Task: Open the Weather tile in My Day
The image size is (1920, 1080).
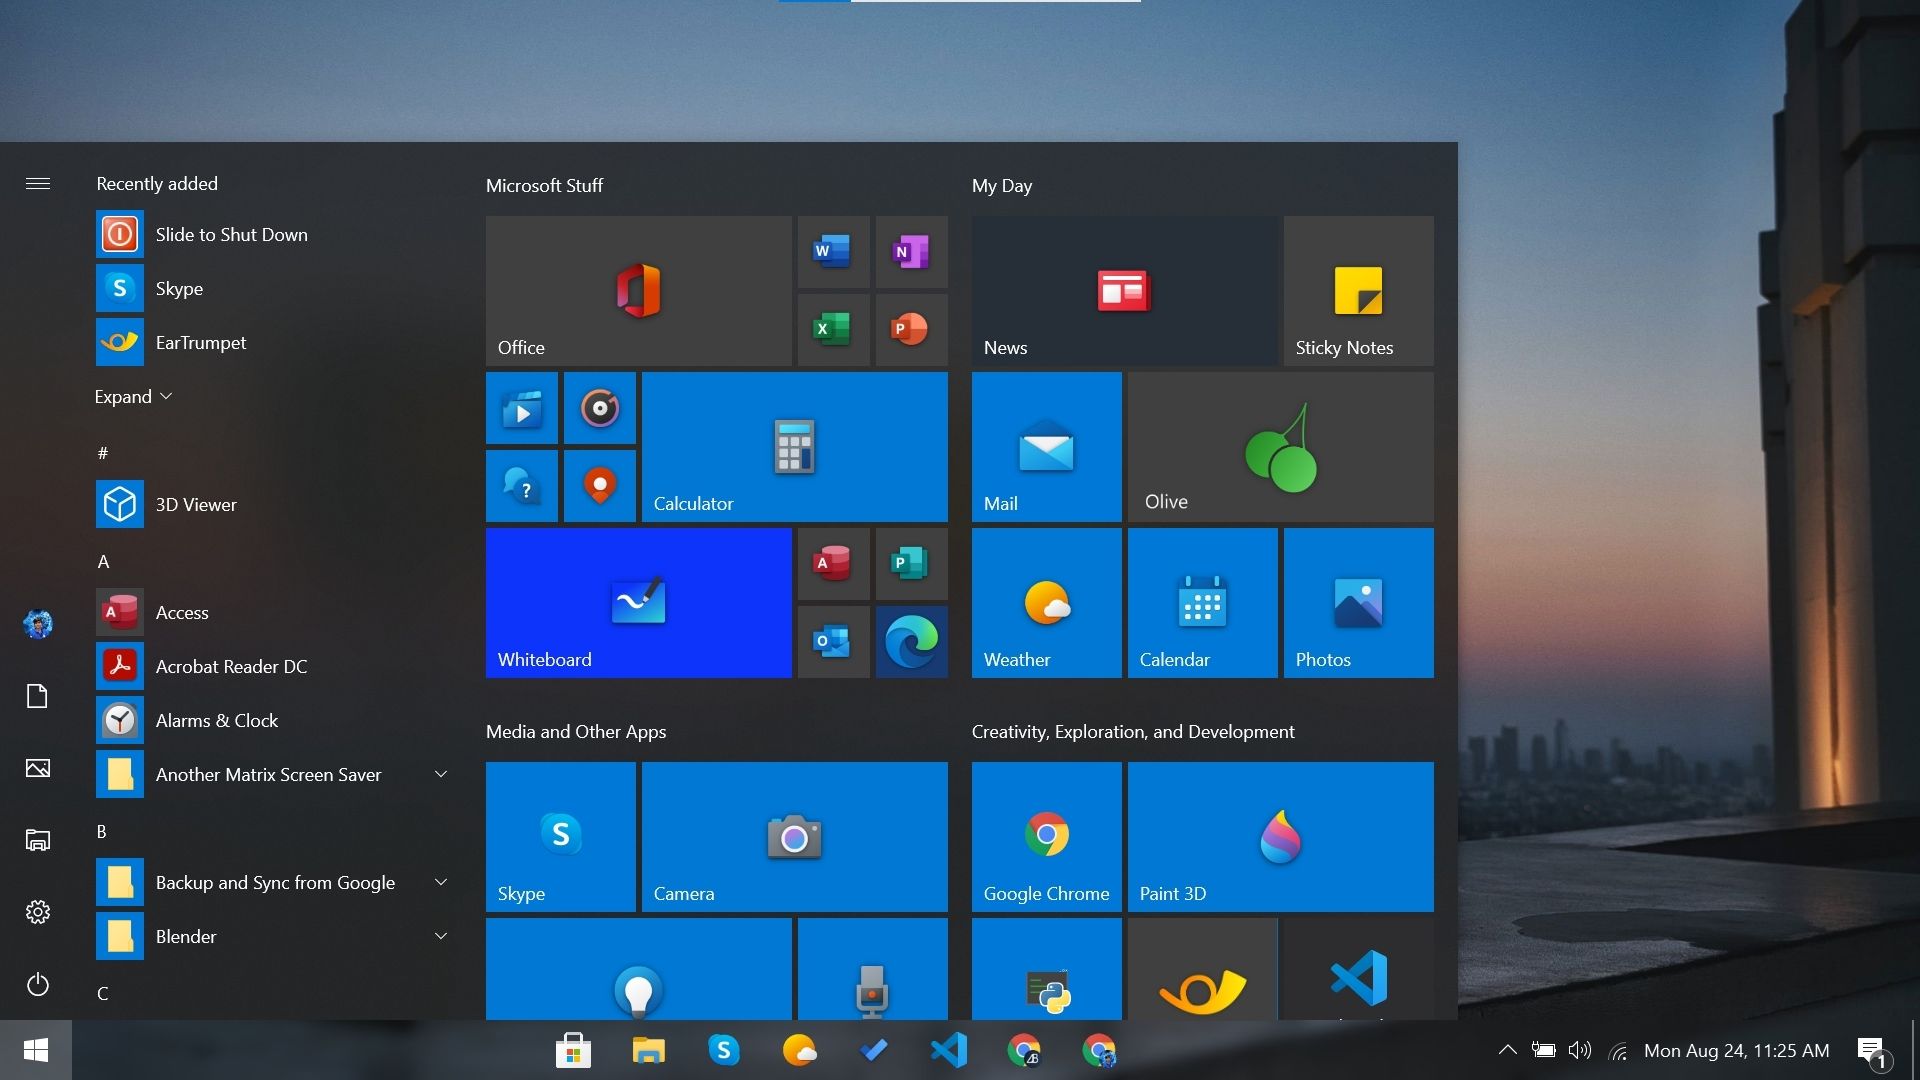Action: 1046,603
